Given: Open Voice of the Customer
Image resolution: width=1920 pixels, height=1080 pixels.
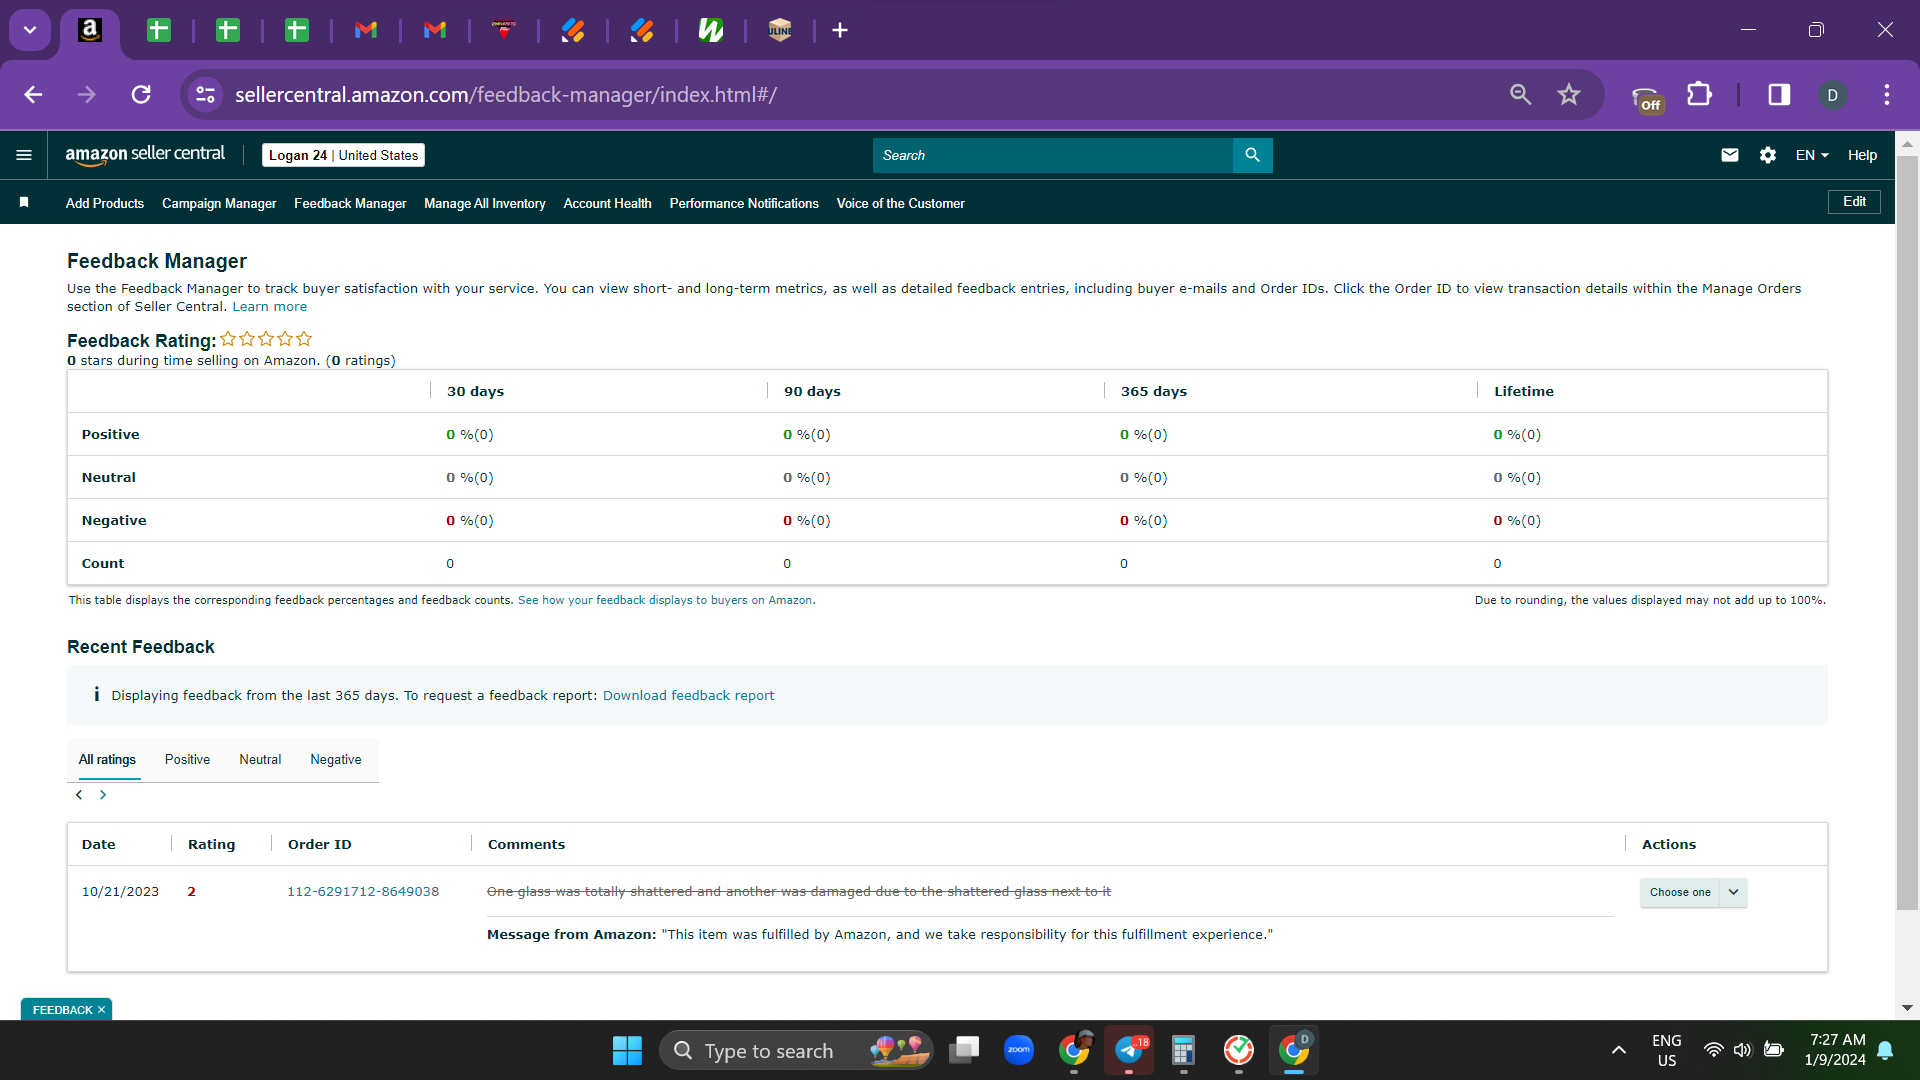Looking at the screenshot, I should click(x=900, y=203).
